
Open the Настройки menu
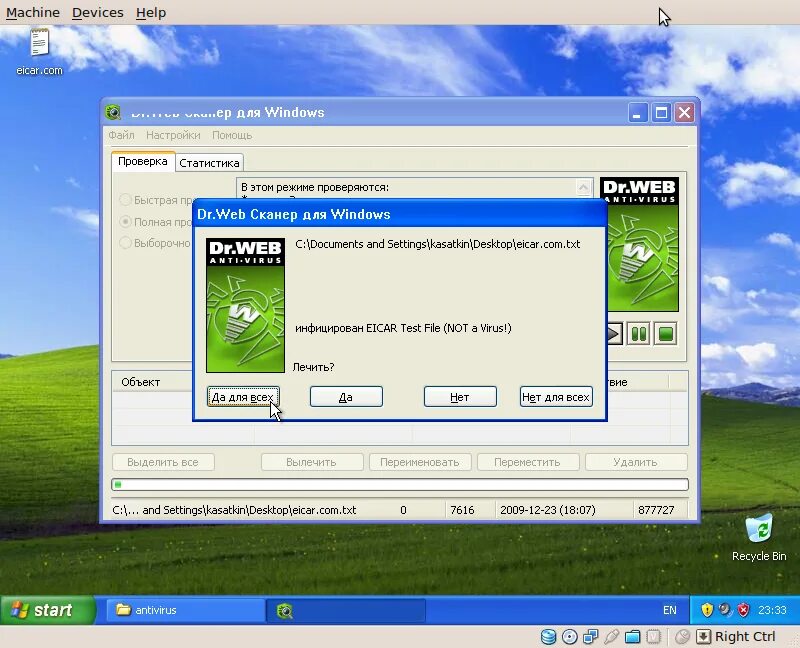click(x=173, y=135)
